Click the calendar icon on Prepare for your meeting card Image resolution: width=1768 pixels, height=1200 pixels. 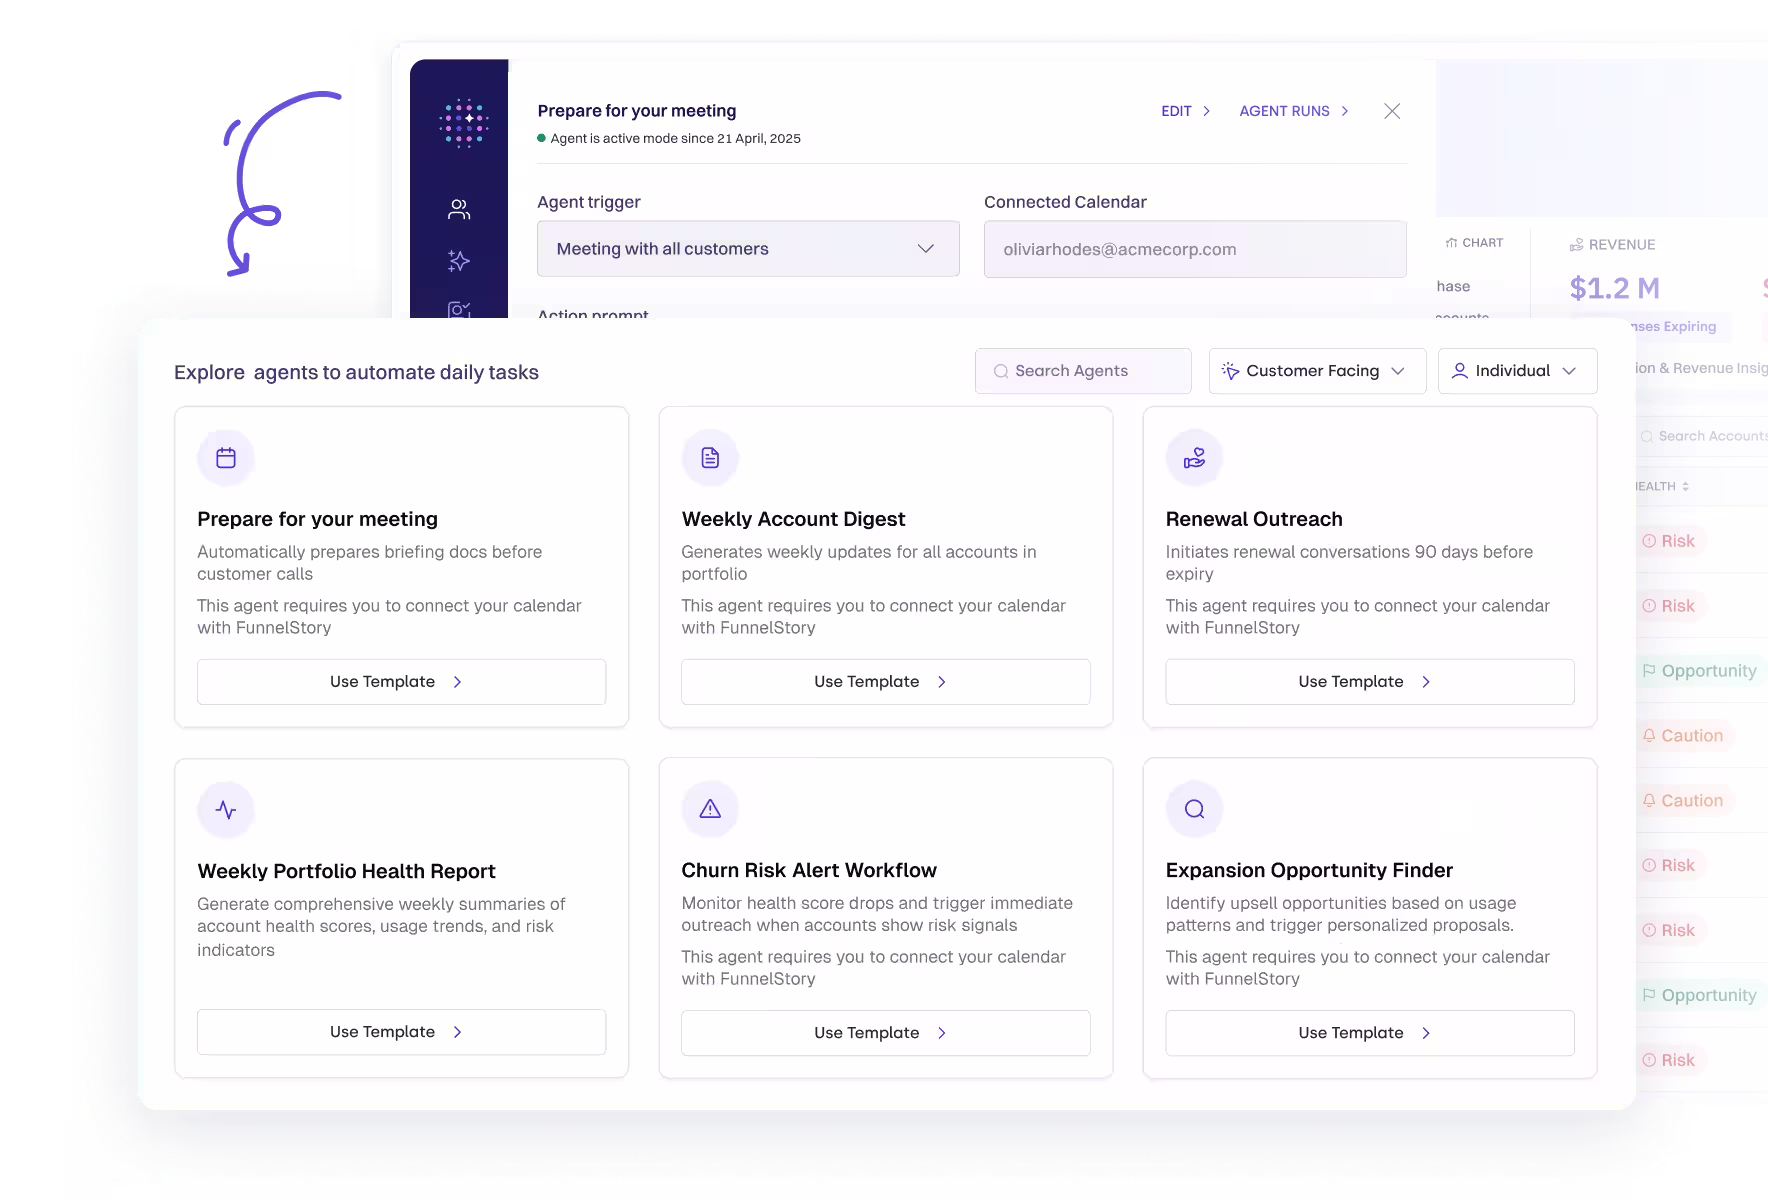click(x=226, y=457)
